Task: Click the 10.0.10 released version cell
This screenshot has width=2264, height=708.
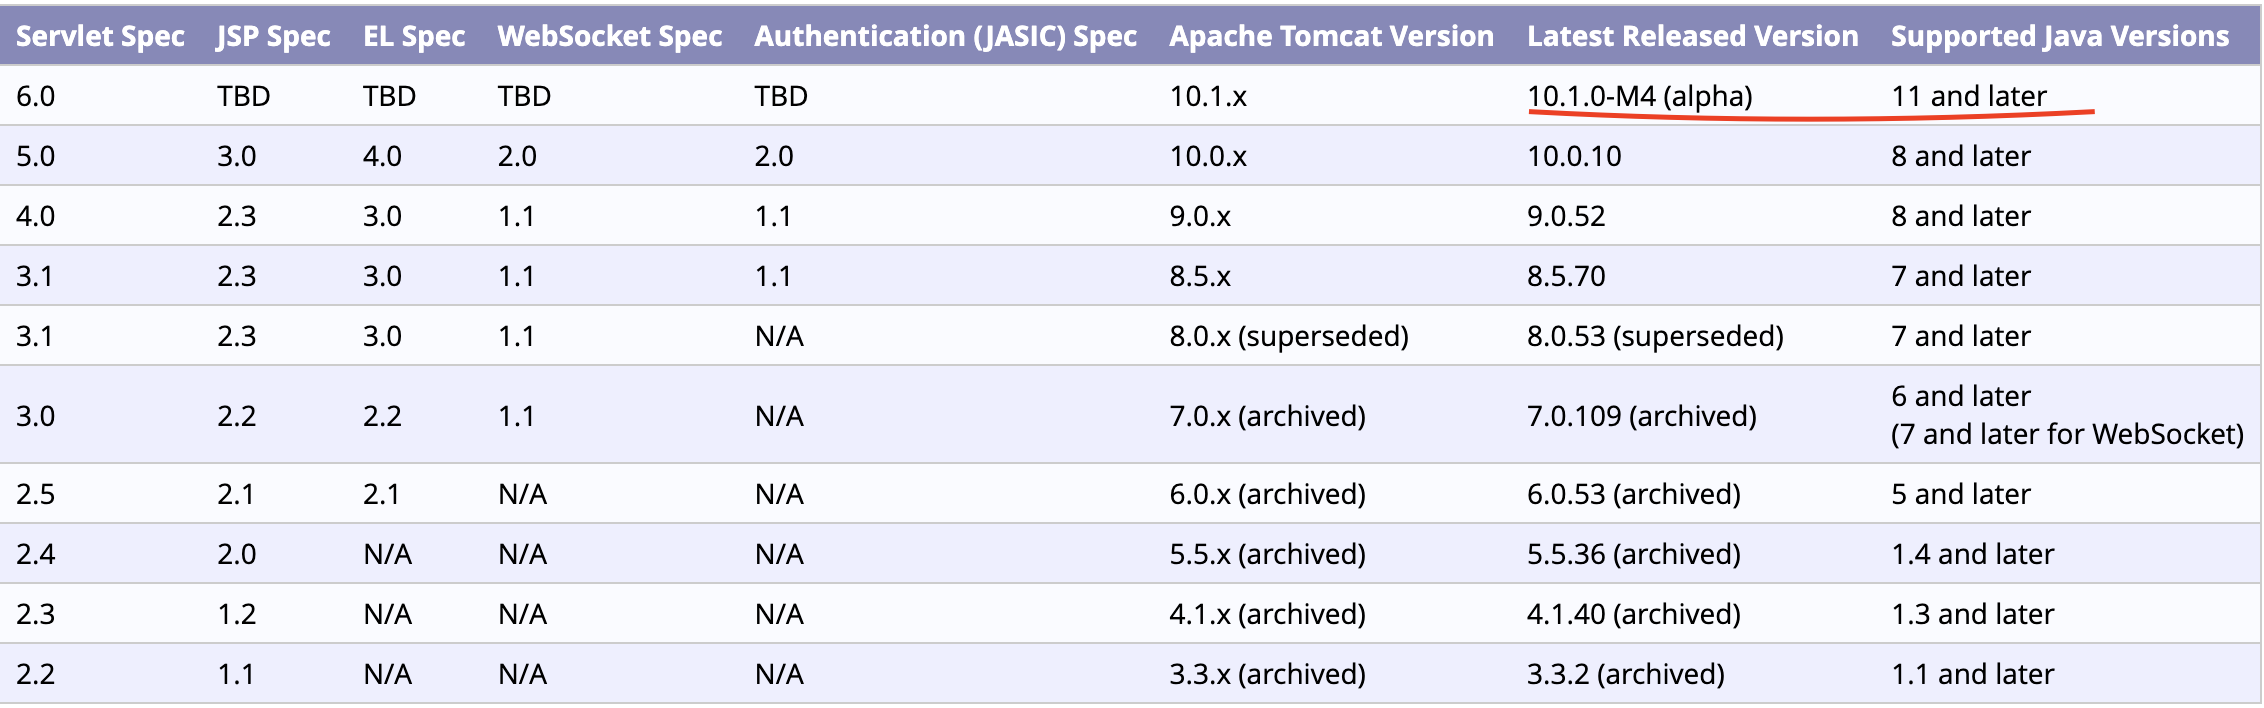Action: (1574, 156)
